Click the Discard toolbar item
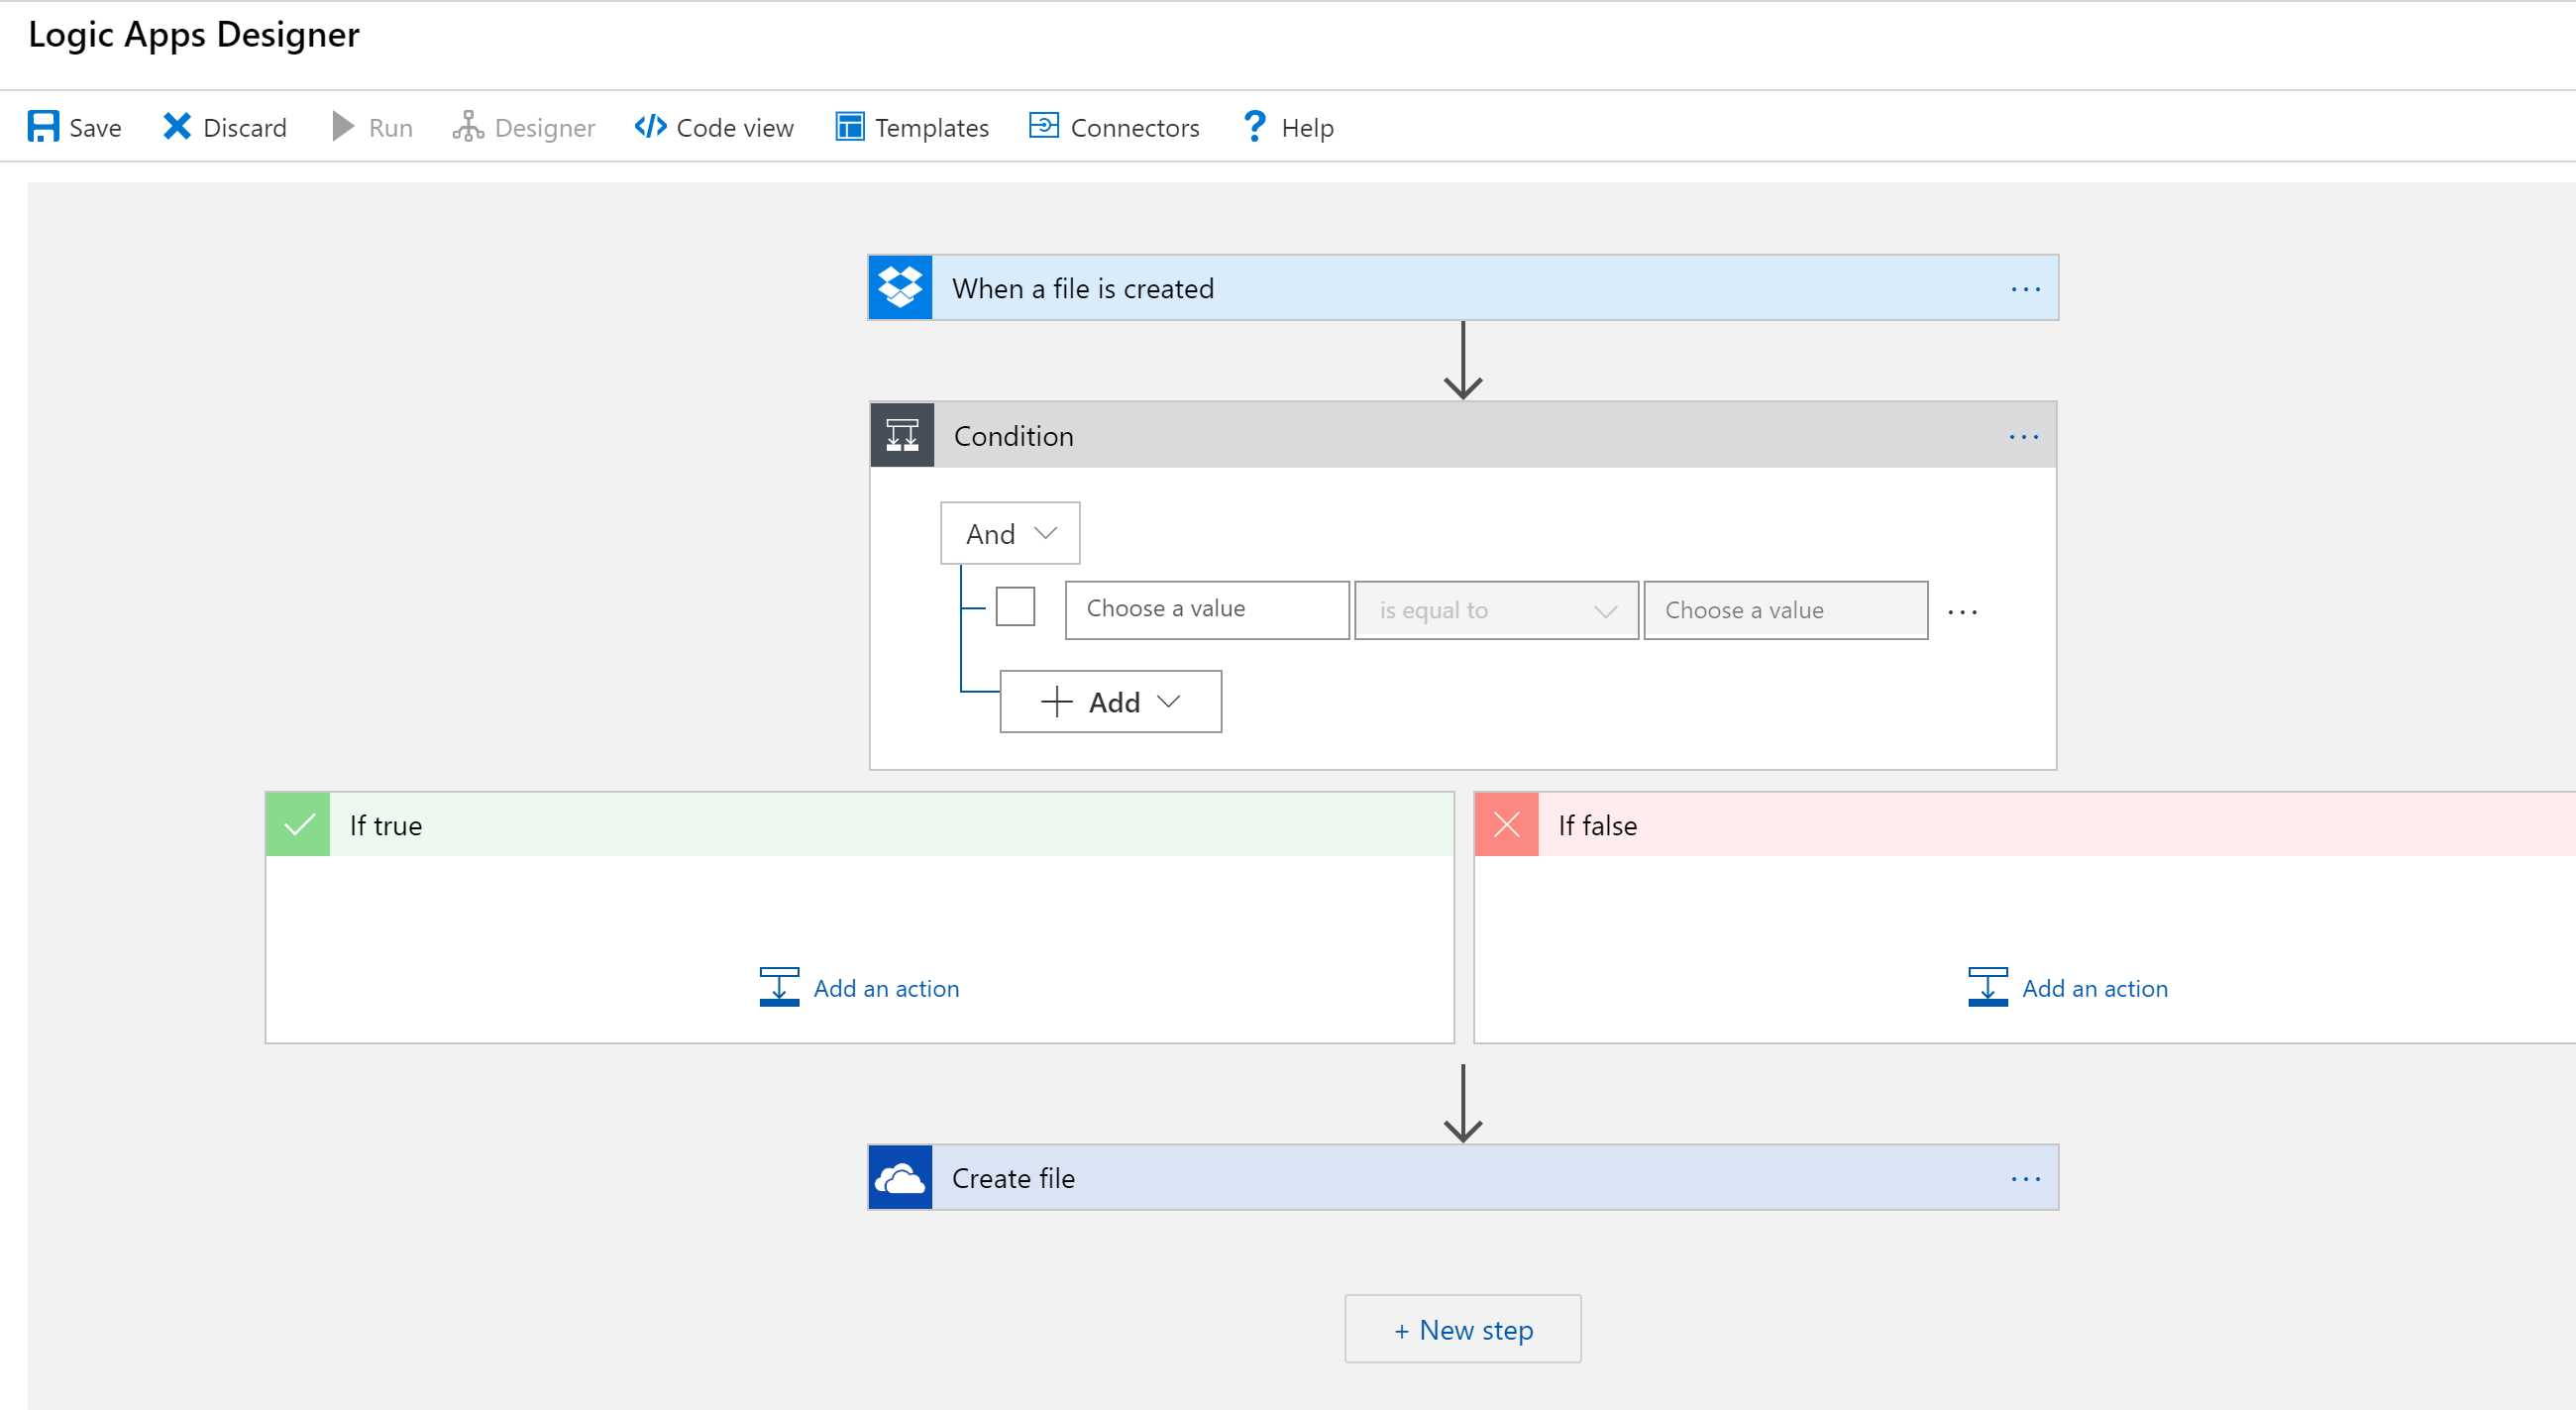 [x=224, y=126]
